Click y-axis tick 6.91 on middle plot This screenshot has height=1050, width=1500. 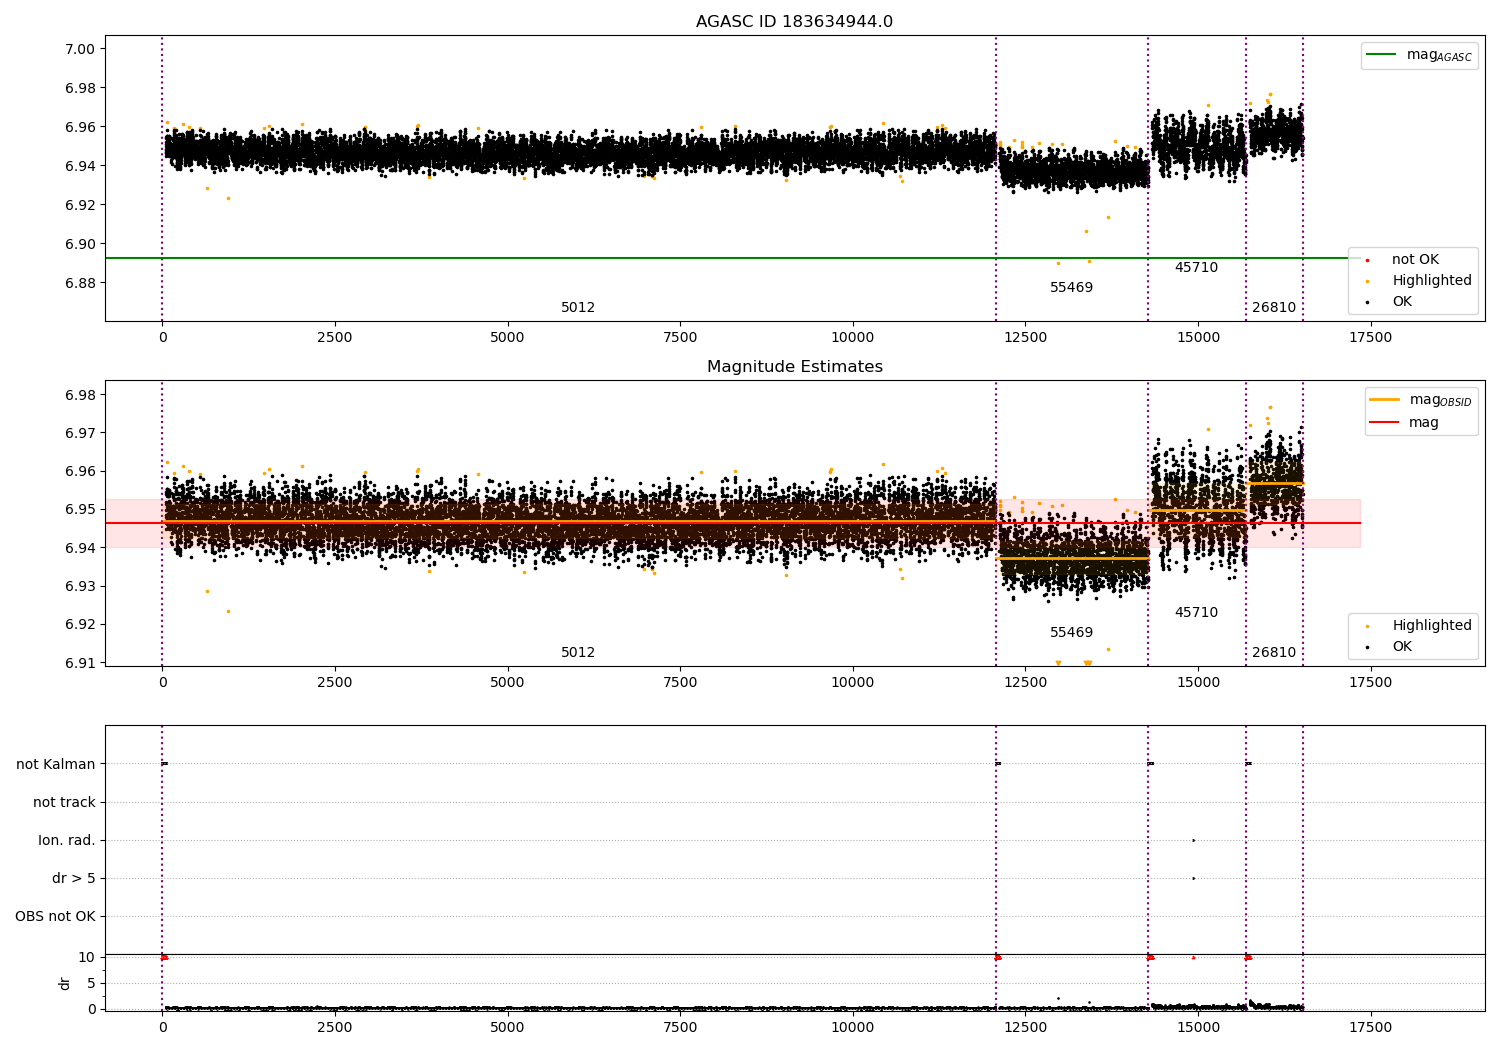tap(80, 663)
